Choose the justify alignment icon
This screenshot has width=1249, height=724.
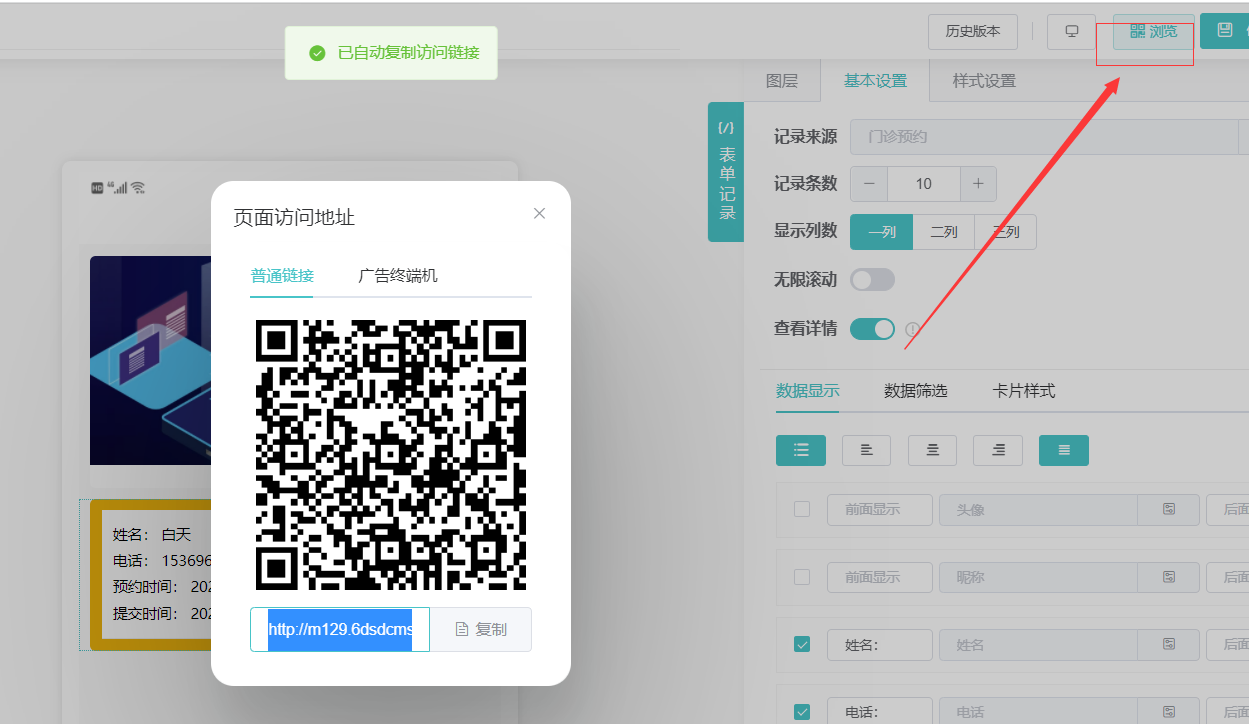pyautogui.click(x=1064, y=450)
